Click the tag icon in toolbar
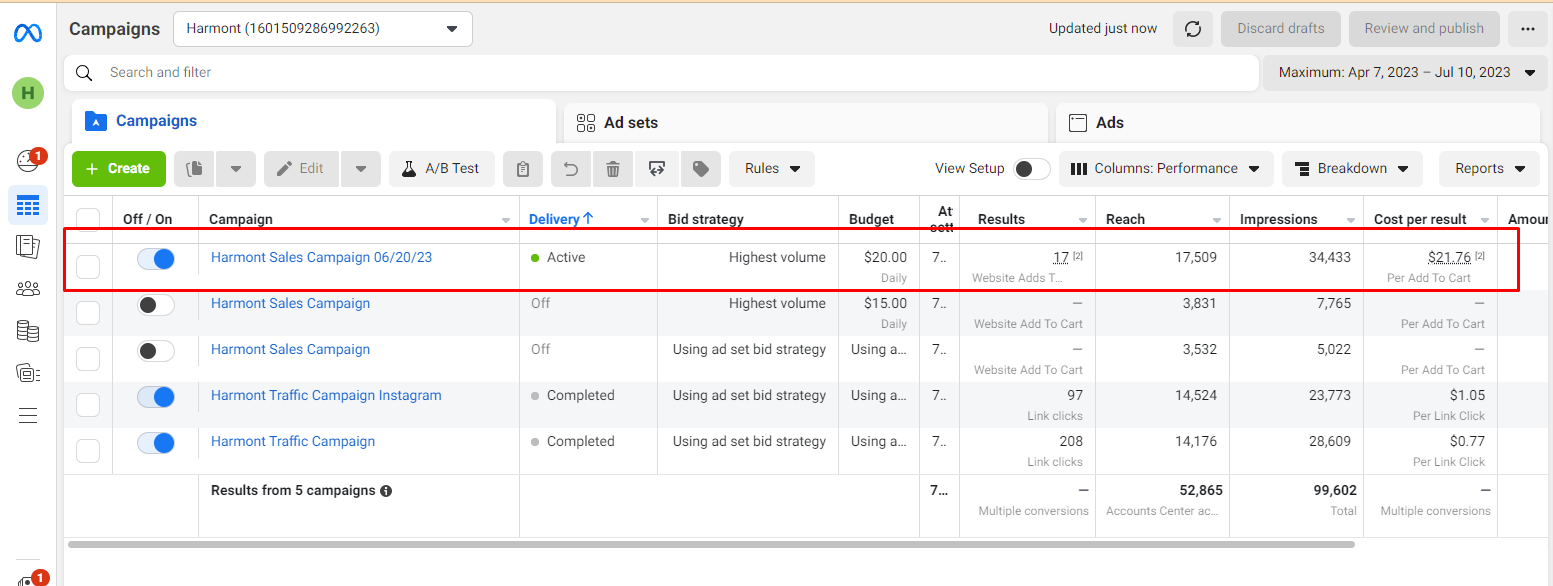This screenshot has width=1553, height=586. (701, 169)
